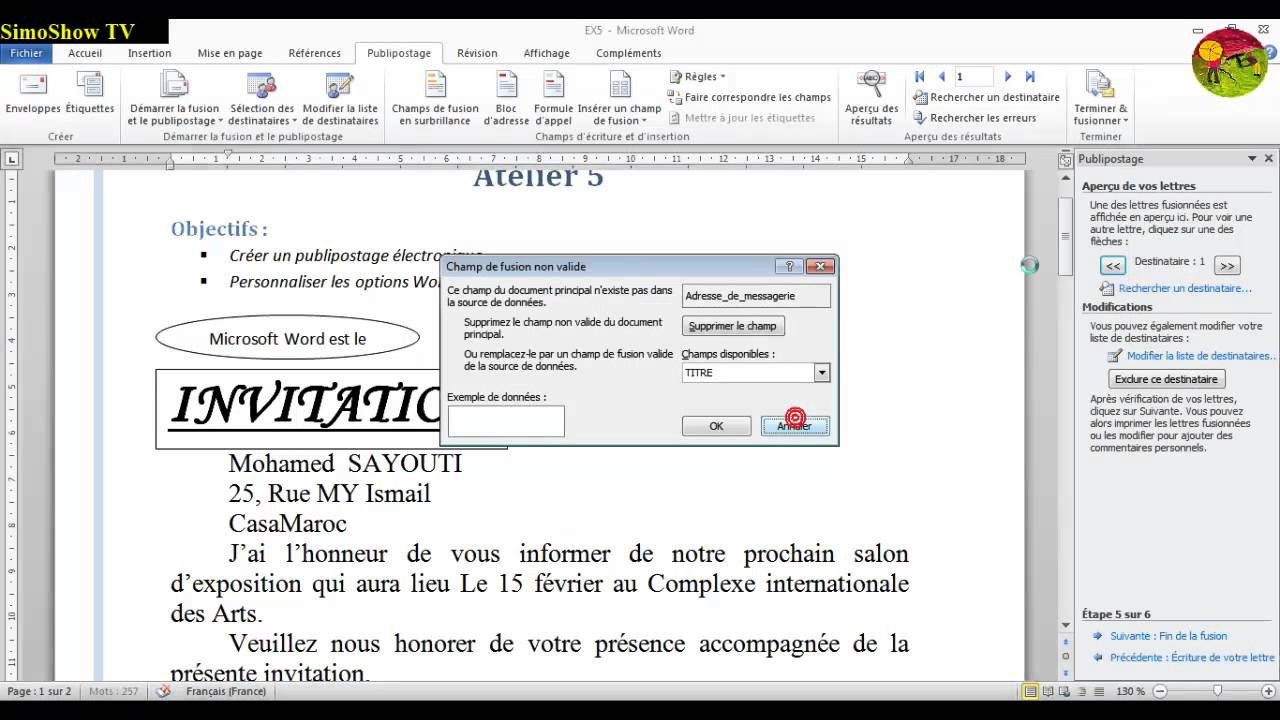Go to first record arrow

(x=920, y=76)
